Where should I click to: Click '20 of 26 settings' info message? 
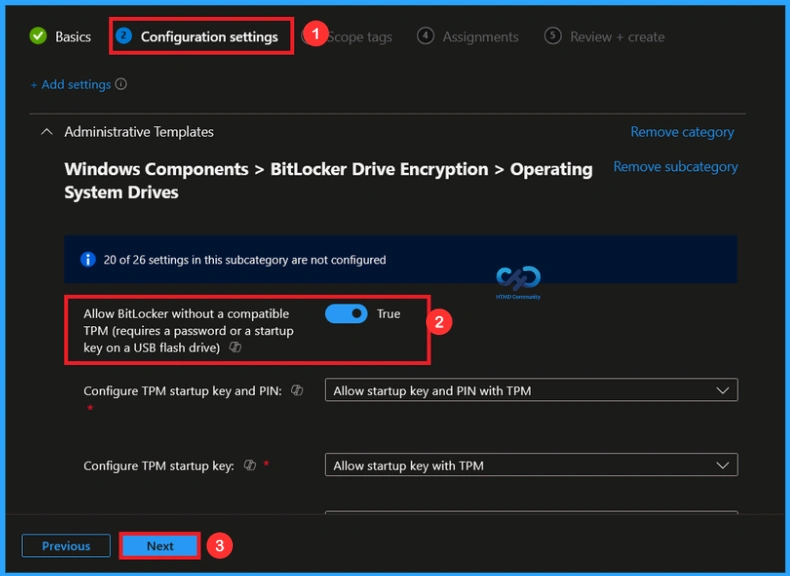coord(245,260)
